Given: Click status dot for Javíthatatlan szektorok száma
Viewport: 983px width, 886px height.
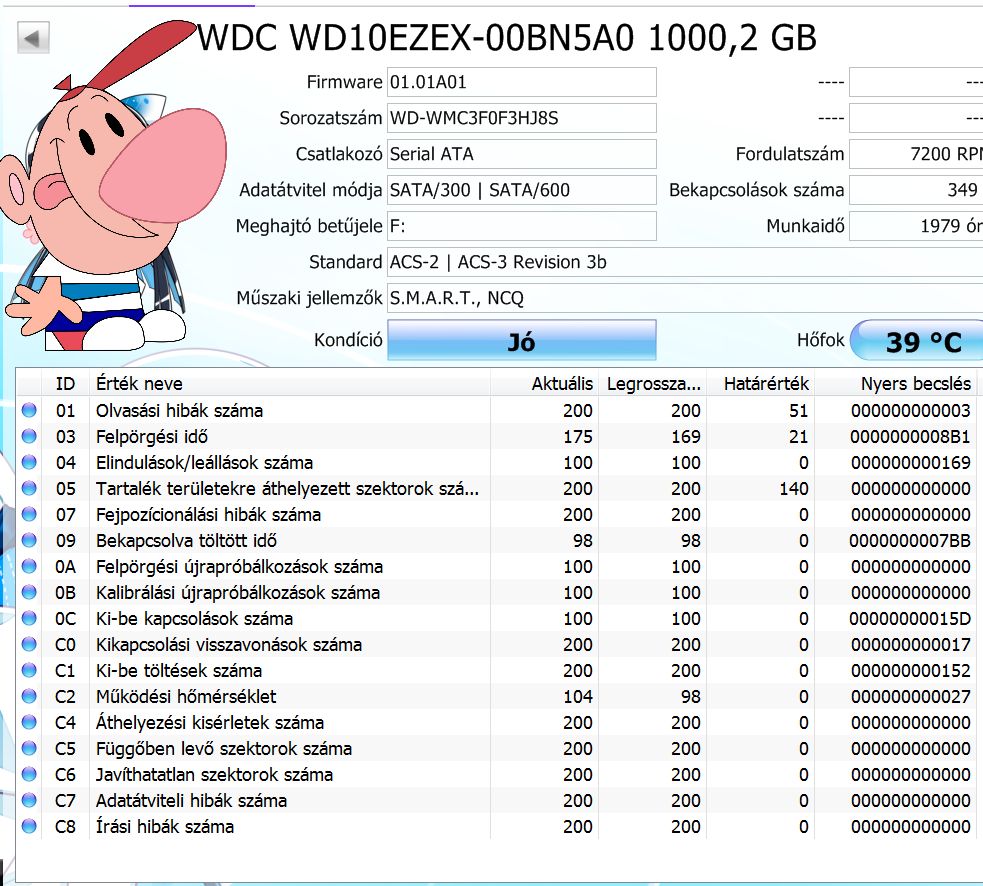Looking at the screenshot, I should pyautogui.click(x=29, y=774).
